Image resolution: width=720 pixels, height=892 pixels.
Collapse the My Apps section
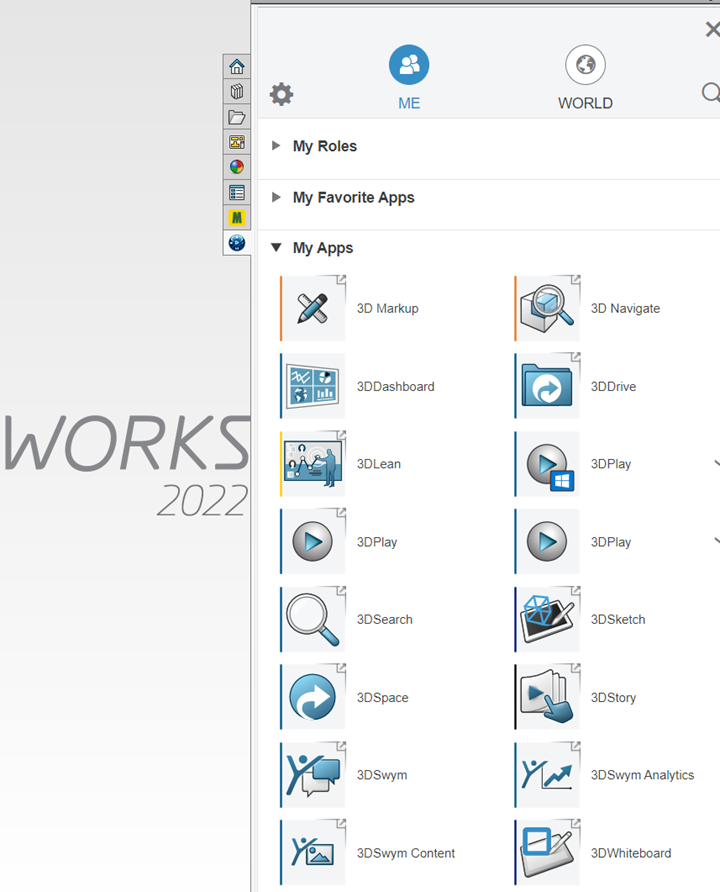276,247
